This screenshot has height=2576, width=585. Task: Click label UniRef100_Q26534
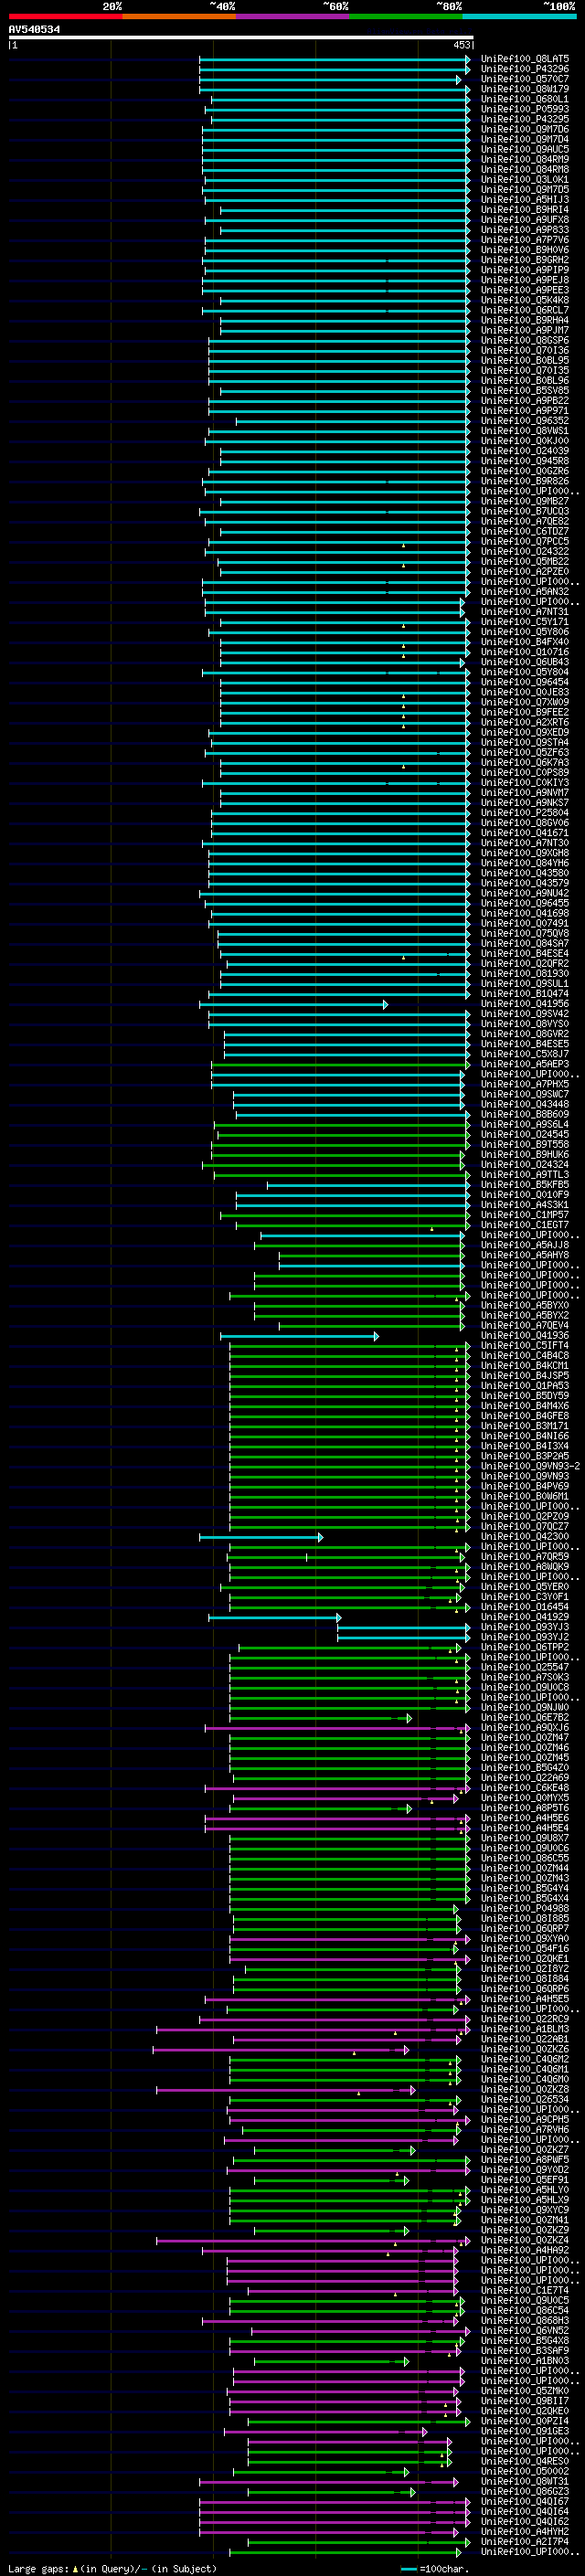(525, 2099)
